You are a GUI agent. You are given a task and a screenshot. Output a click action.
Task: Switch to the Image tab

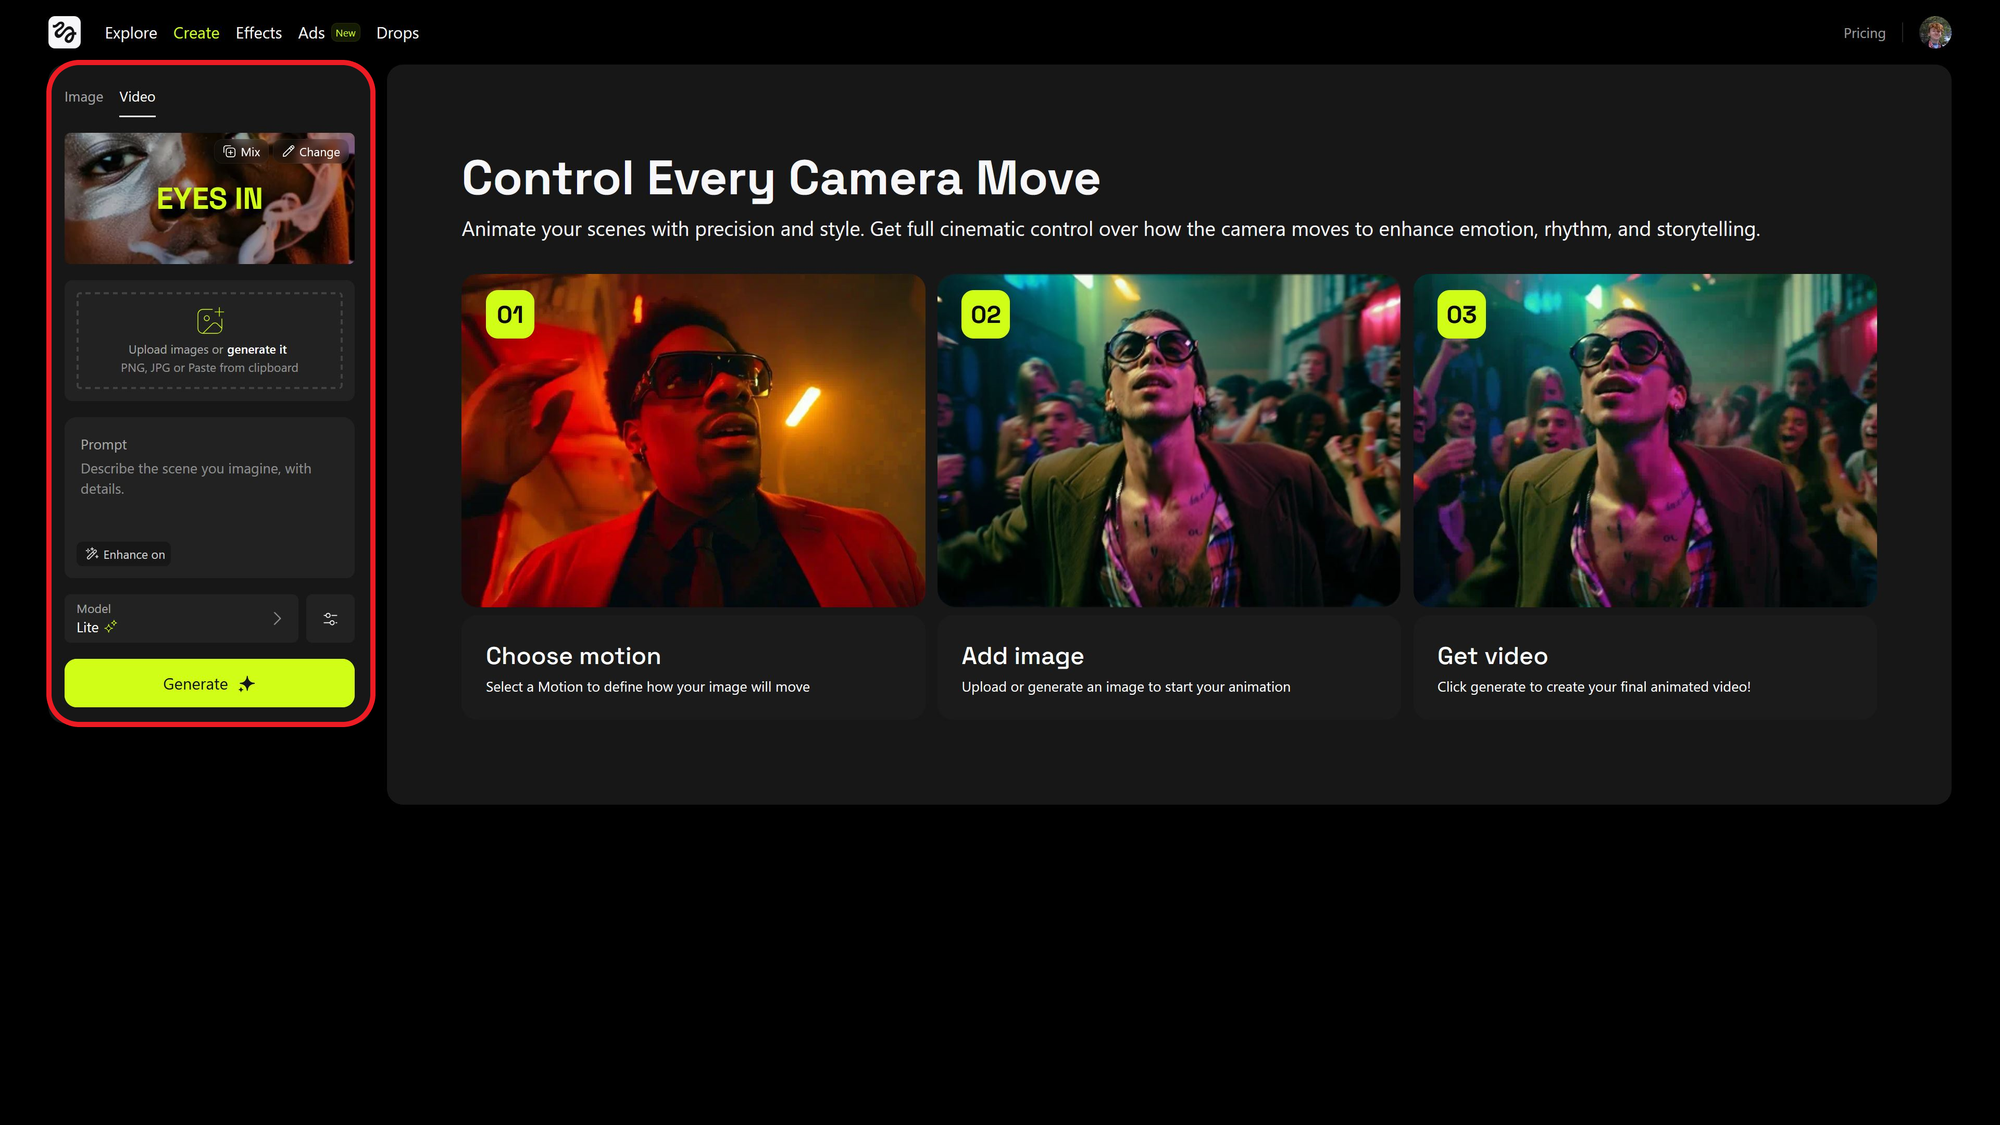pyautogui.click(x=83, y=96)
